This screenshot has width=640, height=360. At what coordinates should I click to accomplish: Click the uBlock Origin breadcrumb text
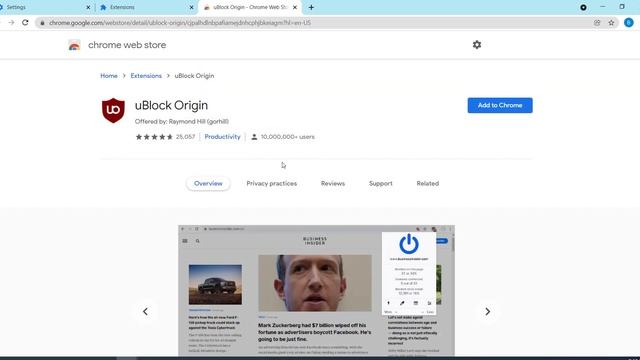(194, 76)
